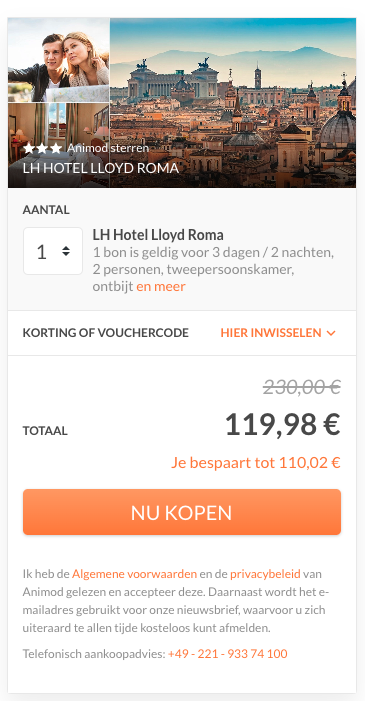Click the KORTING OF VOUCHERCODE label
The height and width of the screenshot is (701, 365).
[106, 333]
